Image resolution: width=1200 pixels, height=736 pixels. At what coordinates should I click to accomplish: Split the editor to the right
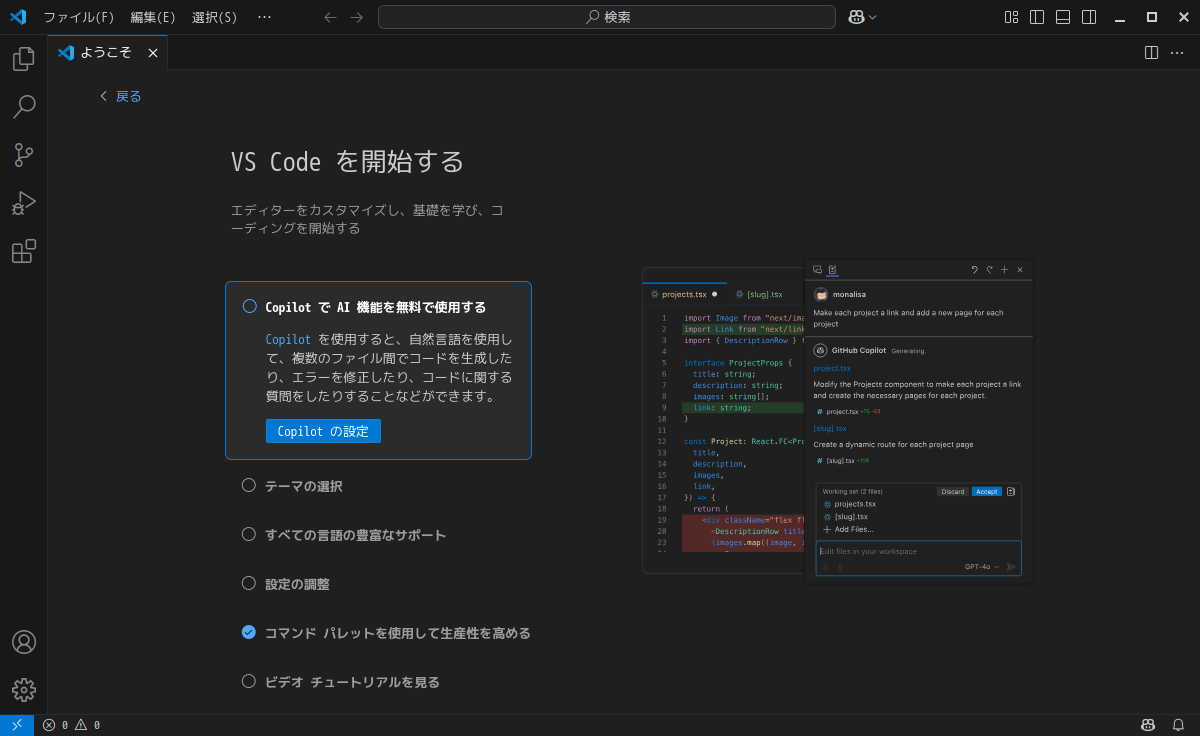coord(1151,53)
